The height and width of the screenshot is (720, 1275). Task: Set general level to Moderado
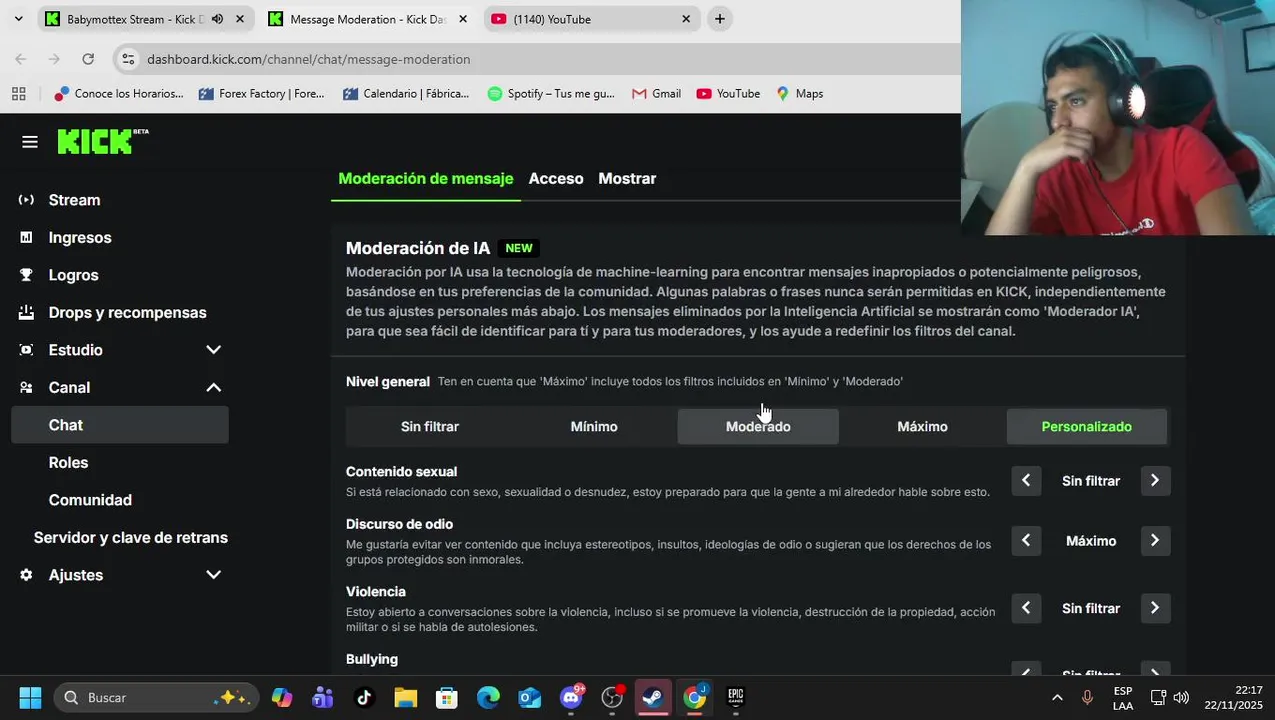point(758,426)
